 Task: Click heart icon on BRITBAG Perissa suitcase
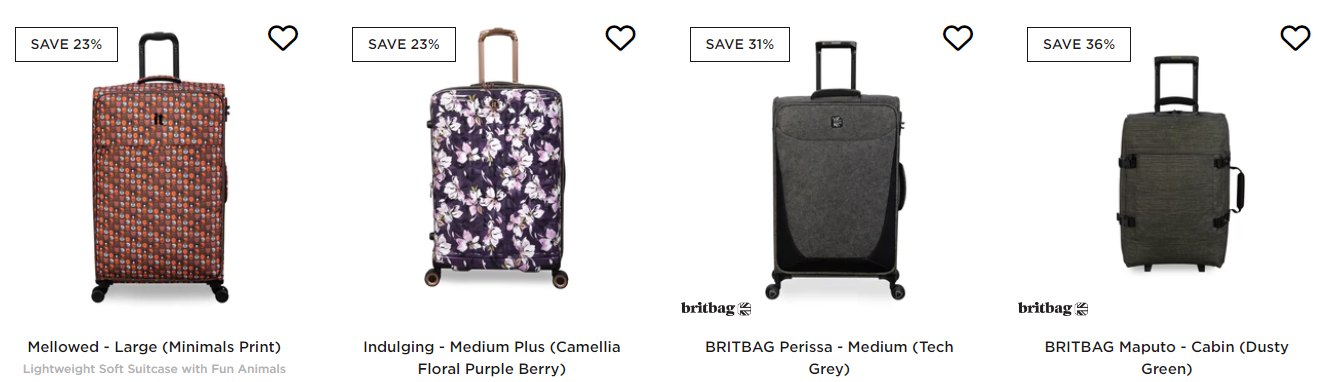click(958, 38)
